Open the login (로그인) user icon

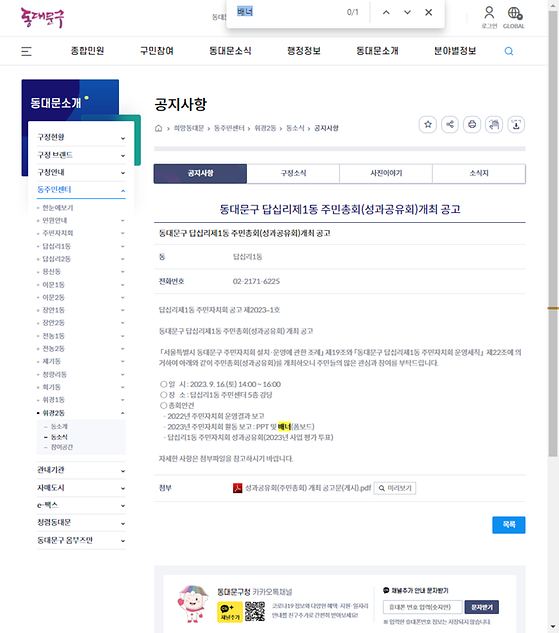pos(489,17)
